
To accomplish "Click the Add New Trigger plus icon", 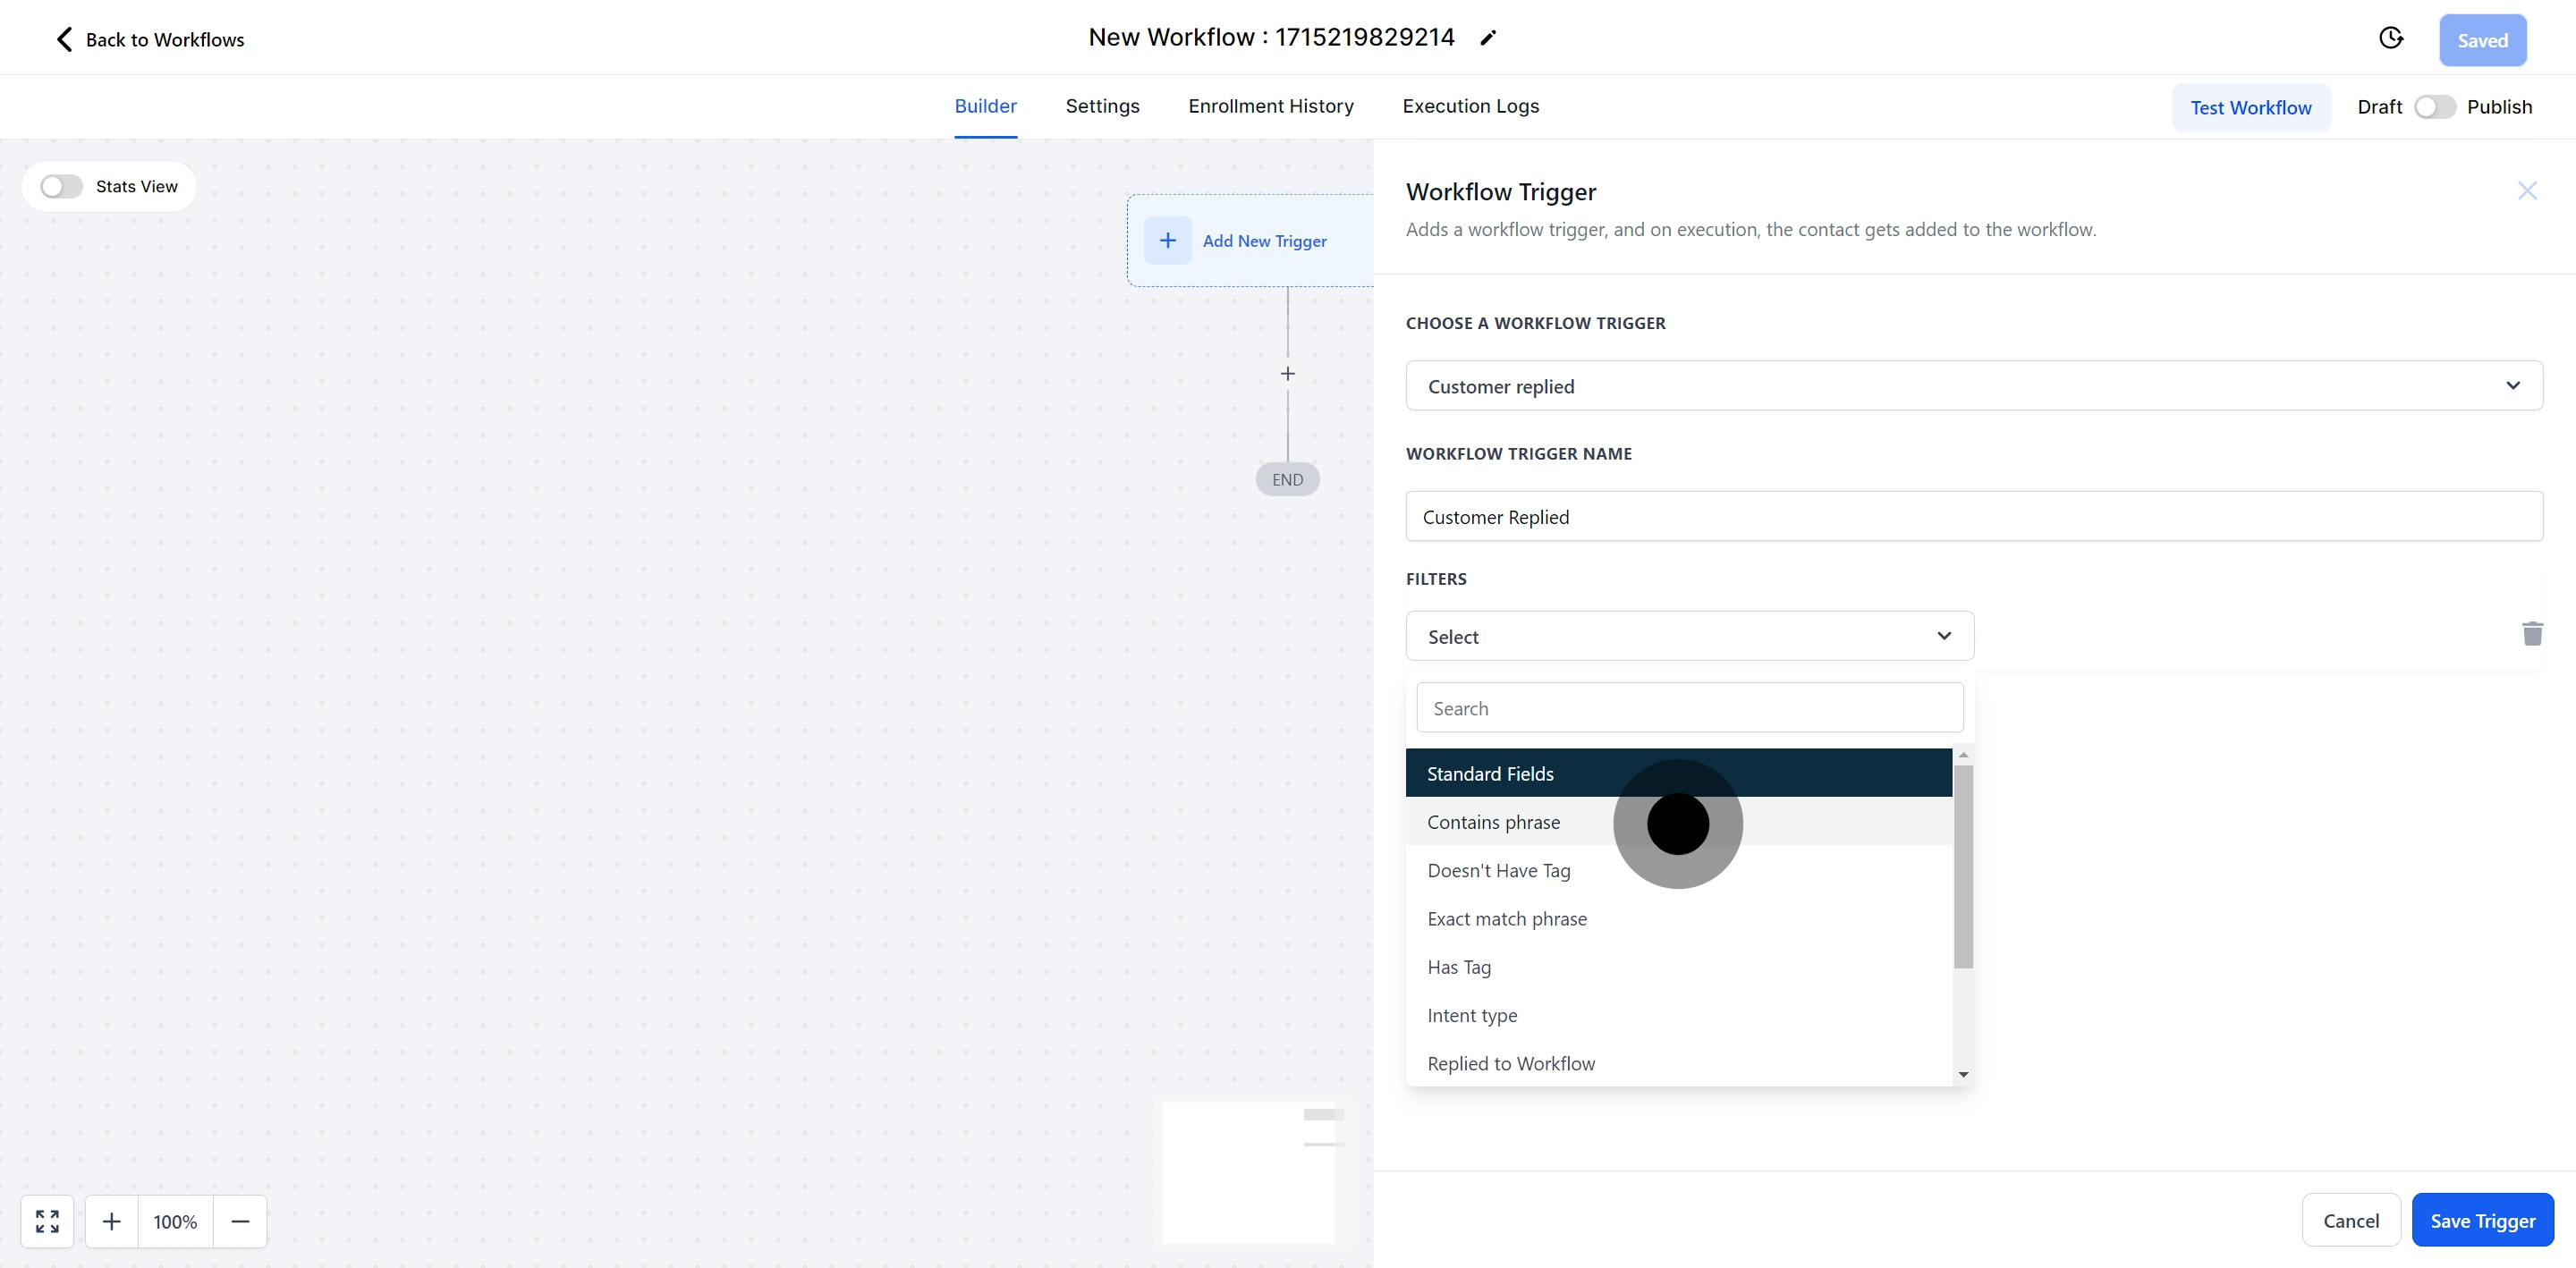I will [1167, 241].
